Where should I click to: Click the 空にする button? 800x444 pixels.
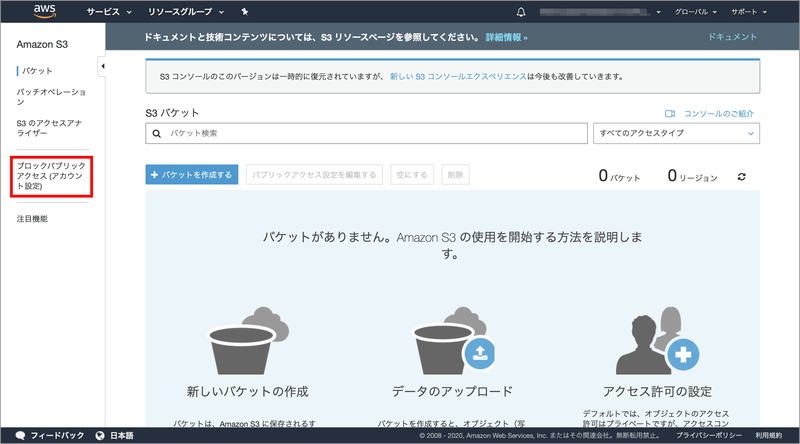pyautogui.click(x=412, y=175)
